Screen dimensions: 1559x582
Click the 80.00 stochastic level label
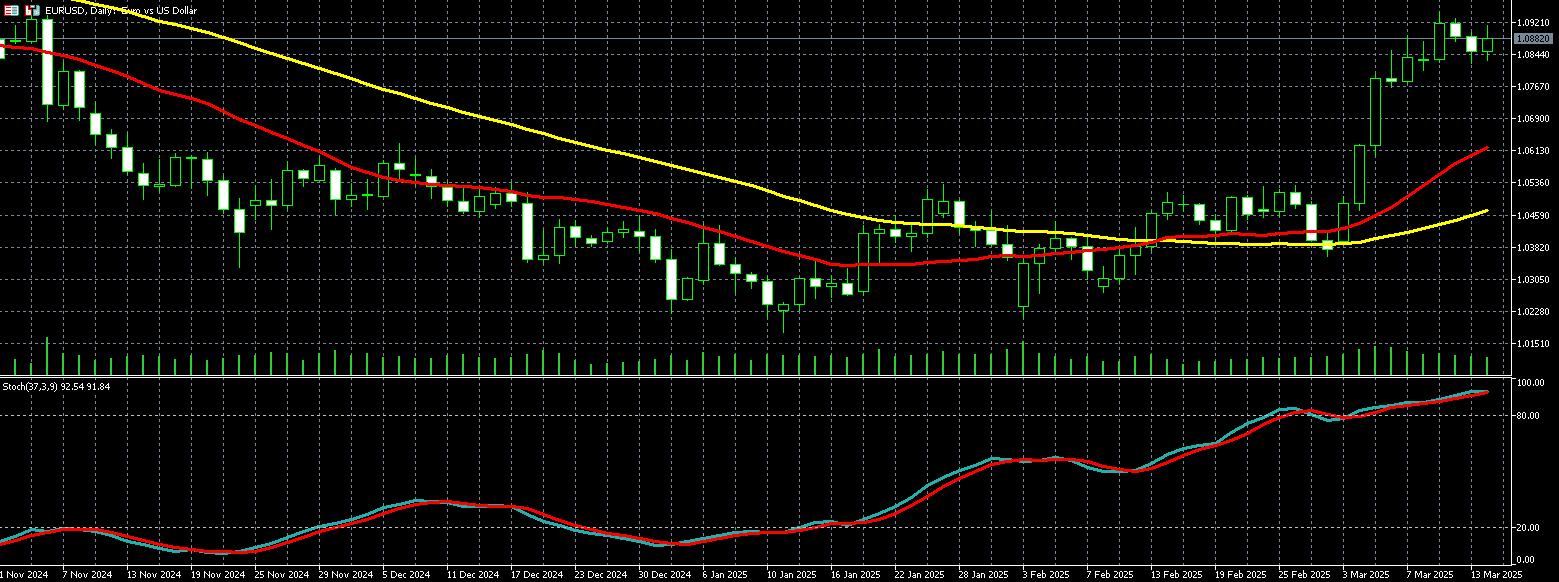click(1529, 415)
